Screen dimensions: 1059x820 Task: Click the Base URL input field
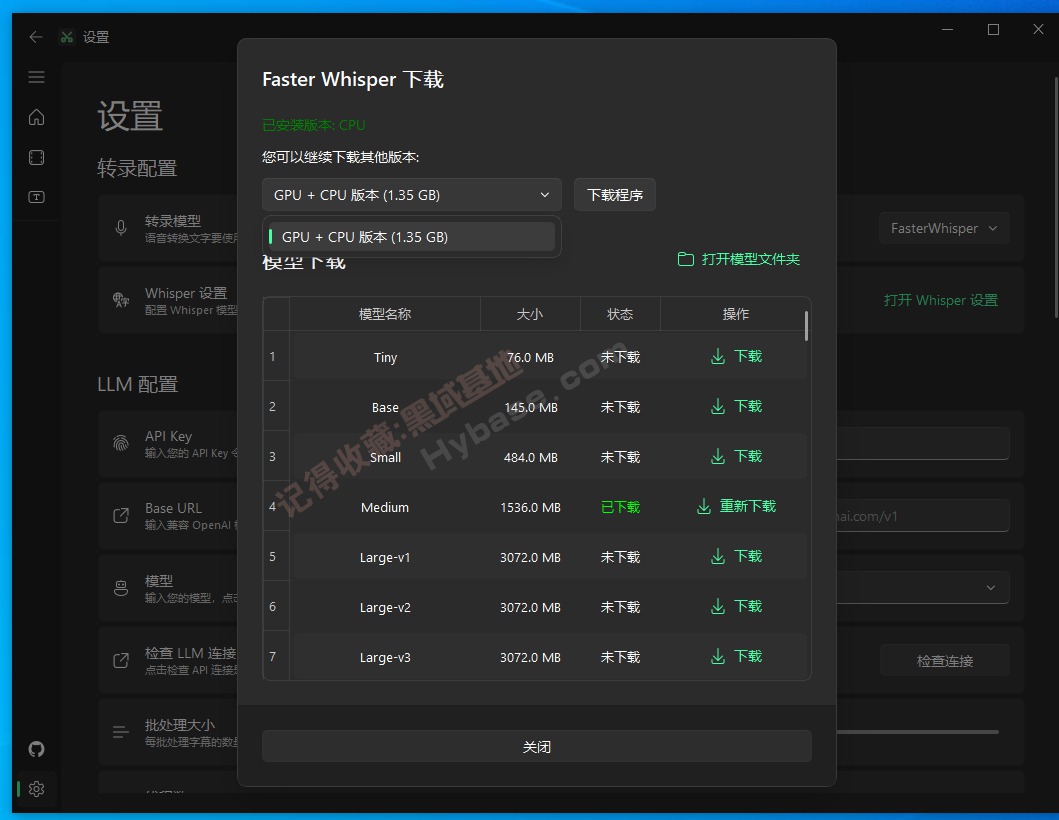pos(923,516)
